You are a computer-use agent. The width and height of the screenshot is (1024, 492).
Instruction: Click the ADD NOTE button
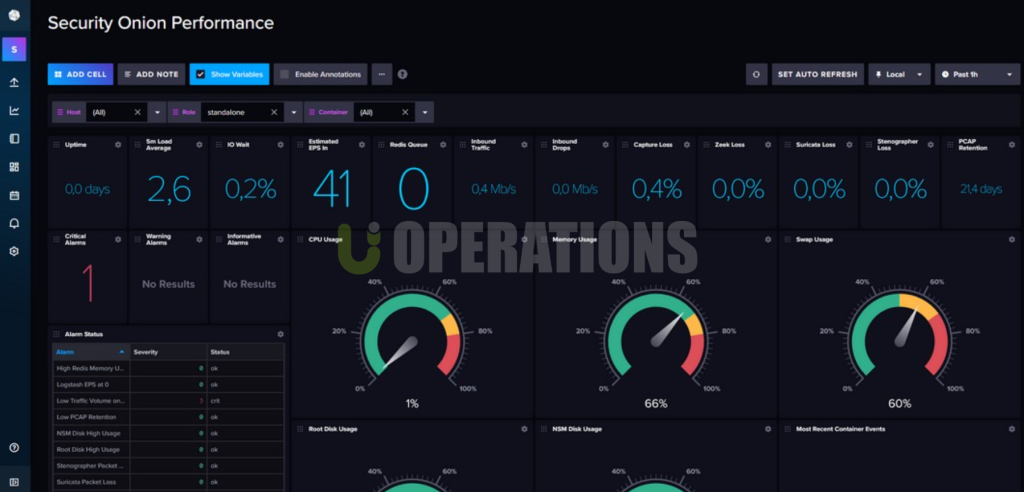(x=152, y=74)
